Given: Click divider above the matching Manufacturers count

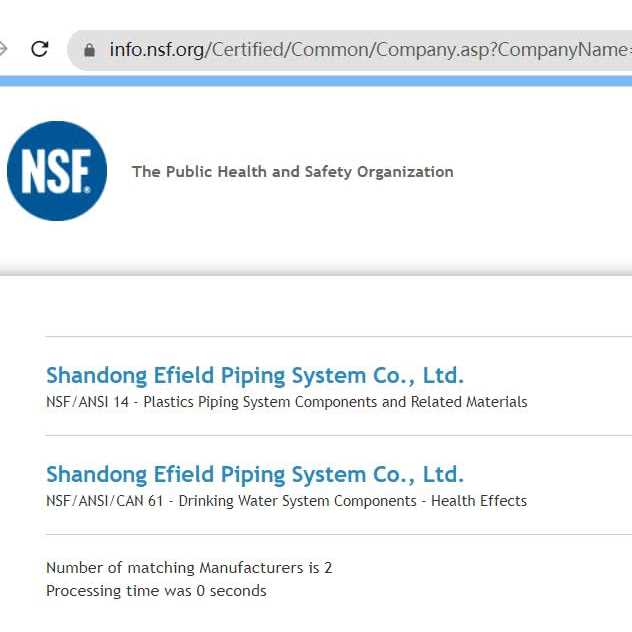Looking at the screenshot, I should (338, 534).
